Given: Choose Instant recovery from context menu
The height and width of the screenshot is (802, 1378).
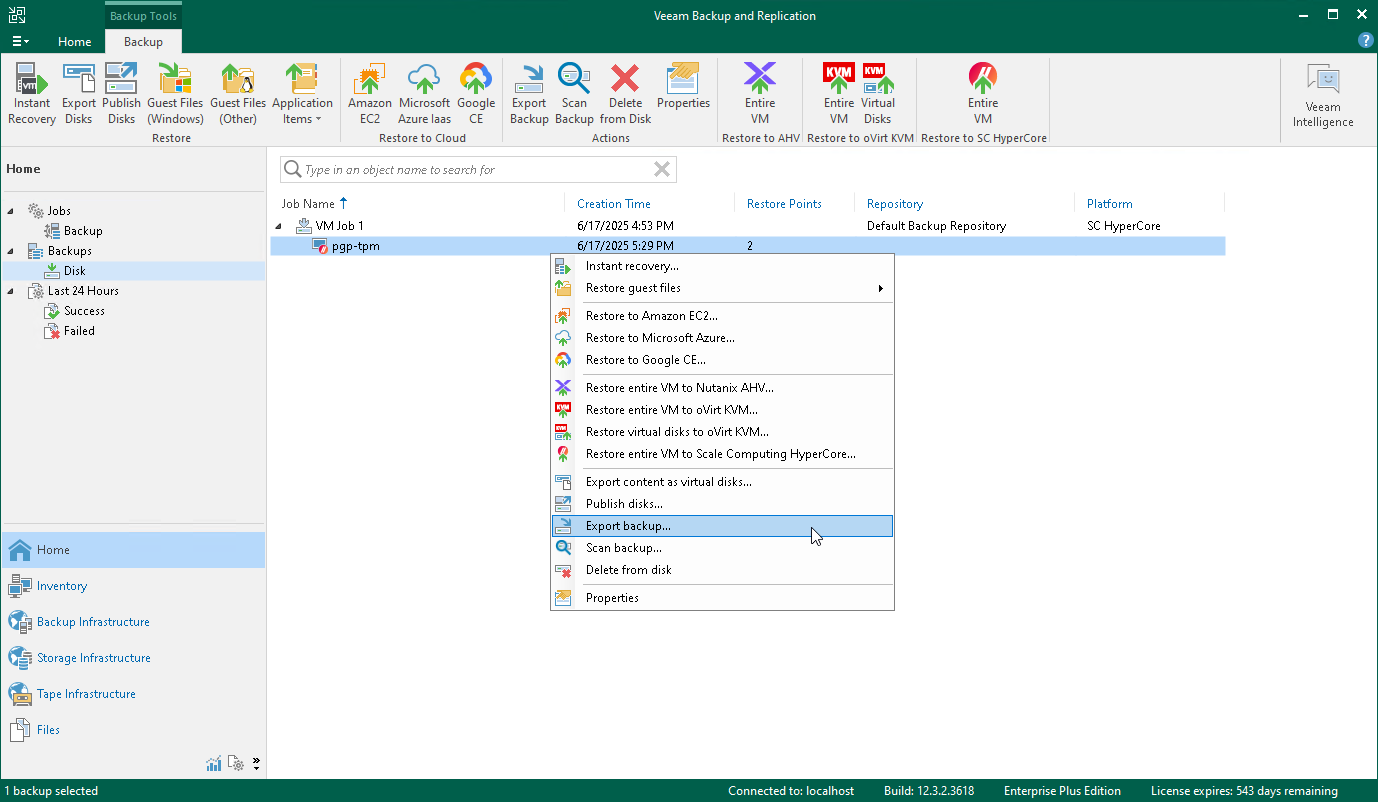Looking at the screenshot, I should [x=722, y=266].
